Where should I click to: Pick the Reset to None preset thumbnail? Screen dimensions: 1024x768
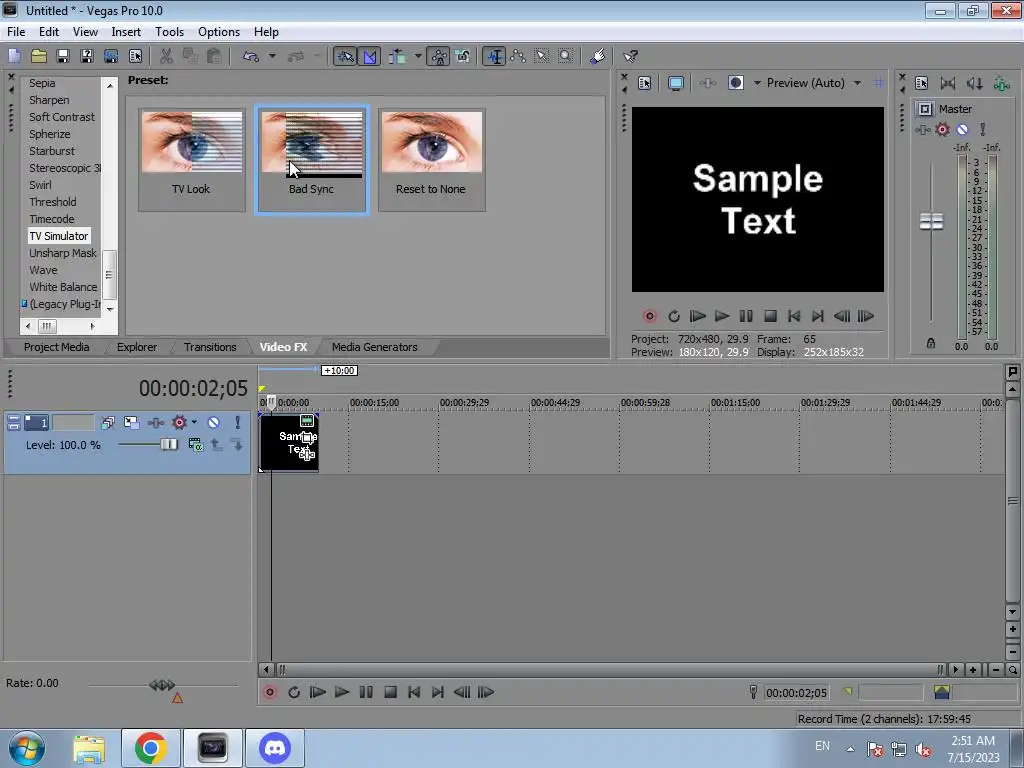[431, 159]
